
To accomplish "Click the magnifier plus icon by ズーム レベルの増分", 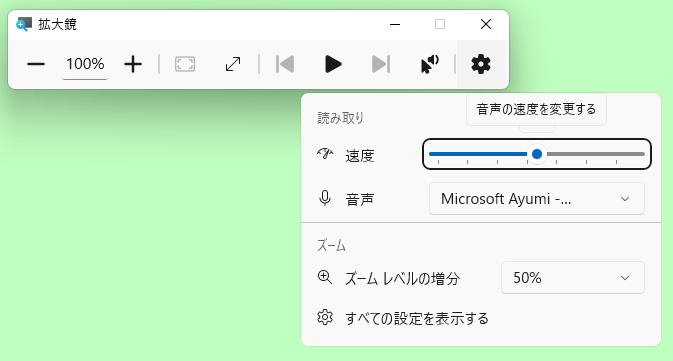I will 325,277.
